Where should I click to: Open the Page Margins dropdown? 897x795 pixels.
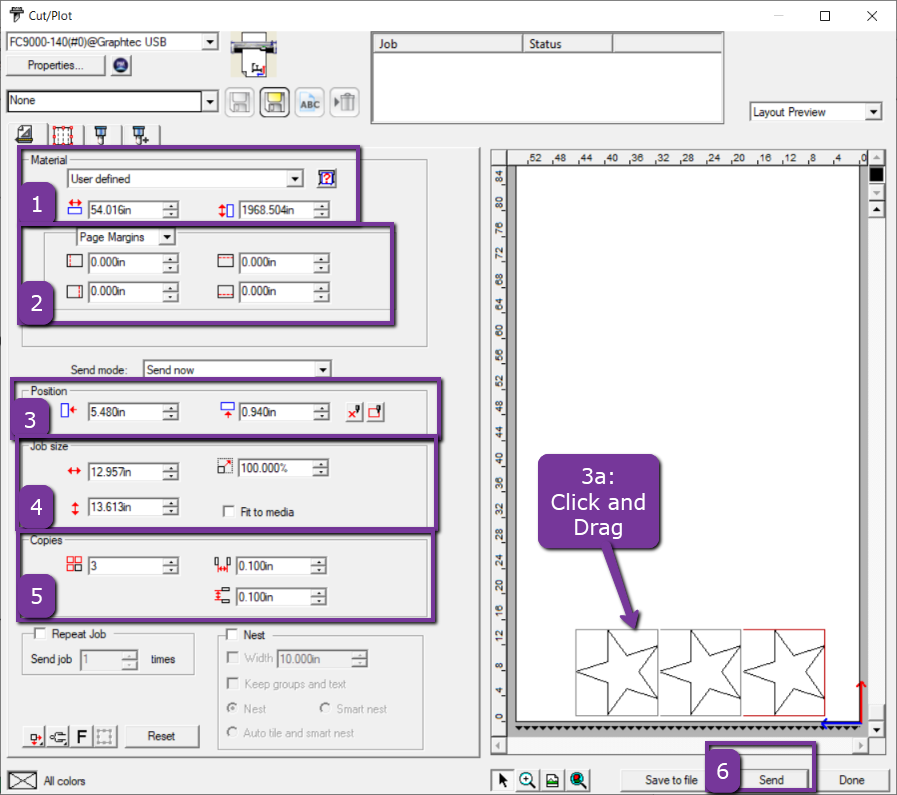pos(167,237)
